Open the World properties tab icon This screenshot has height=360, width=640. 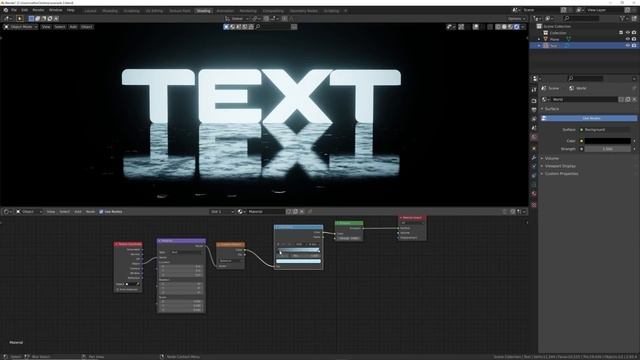[x=534, y=138]
